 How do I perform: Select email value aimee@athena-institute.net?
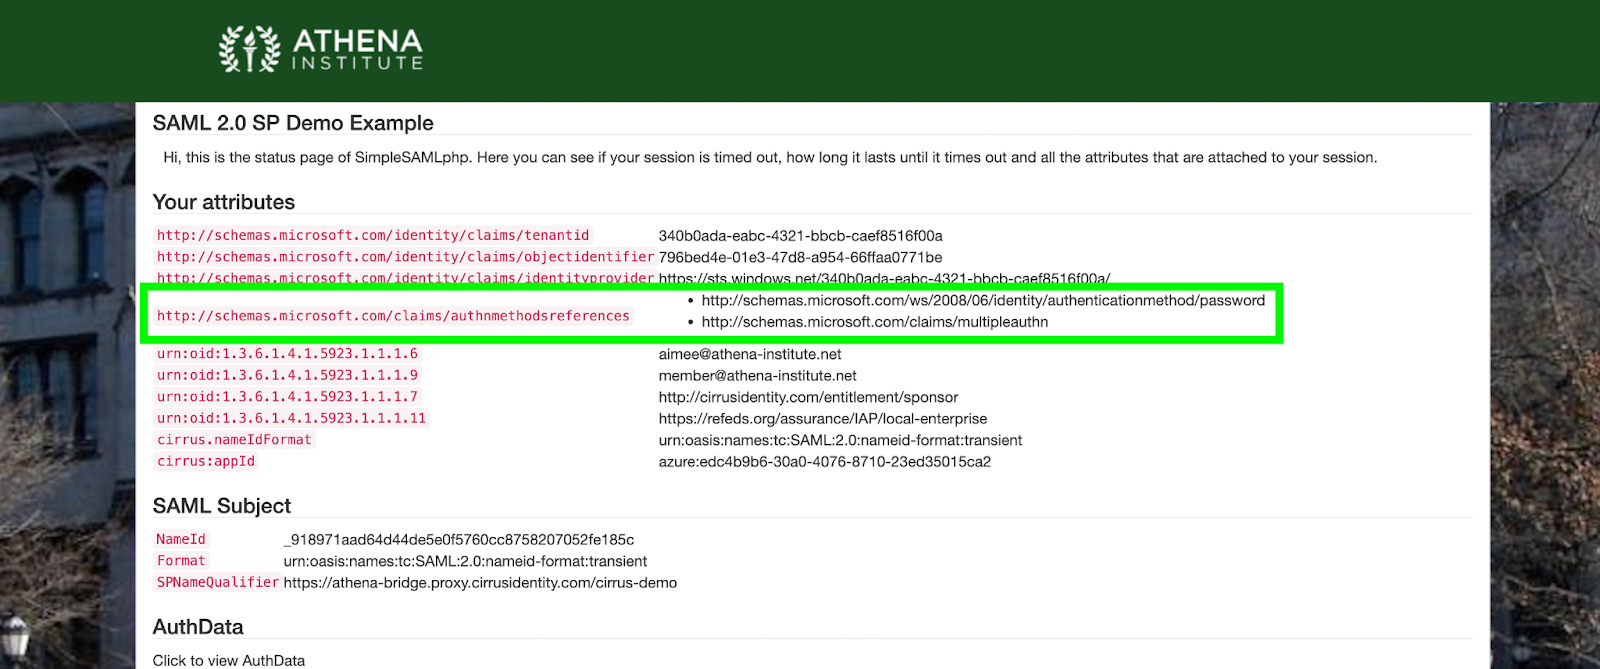(750, 354)
